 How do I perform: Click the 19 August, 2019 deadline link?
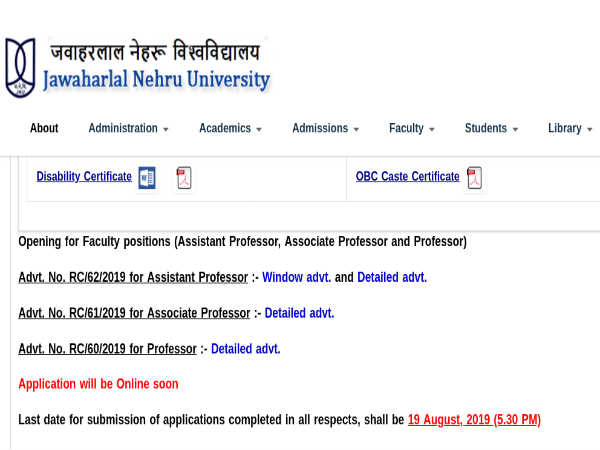coord(474,420)
